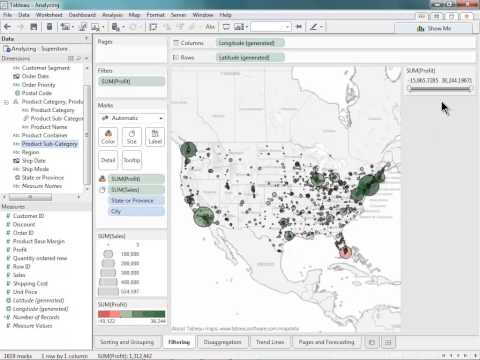Click the Longitude (generated) pill on Columns
The width and height of the screenshot is (480, 360).
250,43
